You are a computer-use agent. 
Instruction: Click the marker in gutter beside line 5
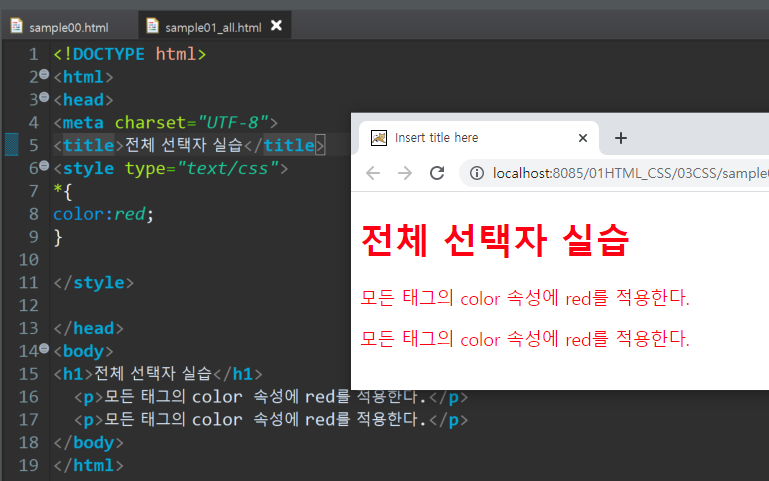coord(11,145)
